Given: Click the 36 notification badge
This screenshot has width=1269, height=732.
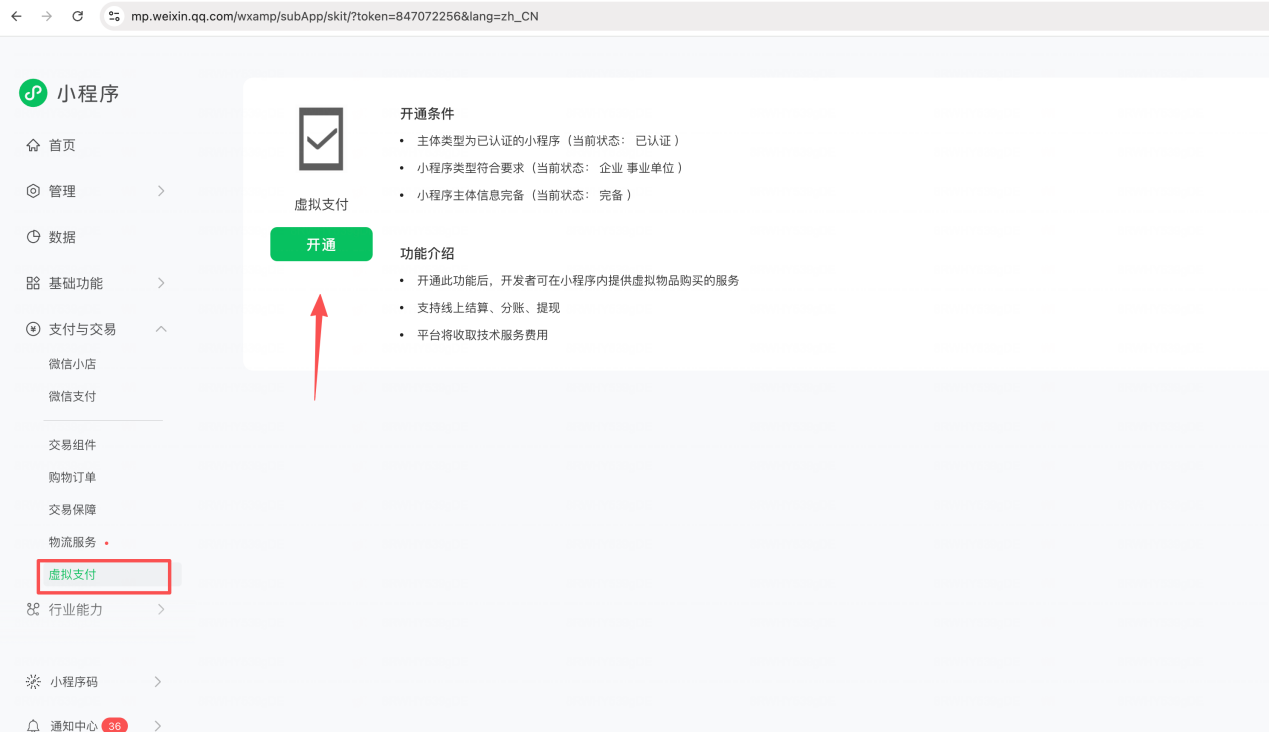Looking at the screenshot, I should (x=115, y=725).
